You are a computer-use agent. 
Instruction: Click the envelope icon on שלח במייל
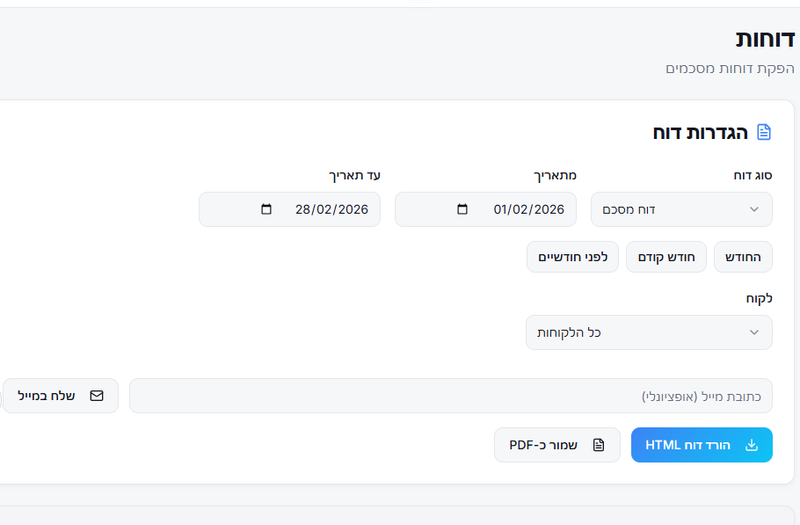(x=97, y=396)
